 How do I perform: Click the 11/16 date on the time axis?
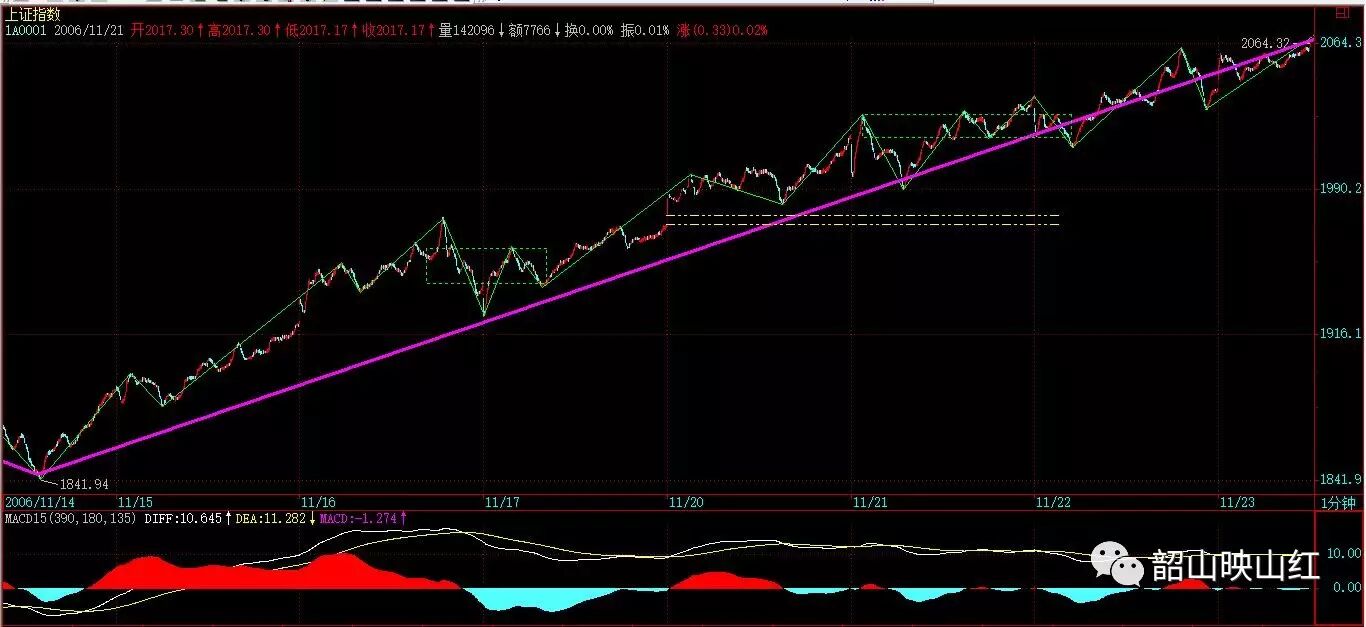[318, 502]
